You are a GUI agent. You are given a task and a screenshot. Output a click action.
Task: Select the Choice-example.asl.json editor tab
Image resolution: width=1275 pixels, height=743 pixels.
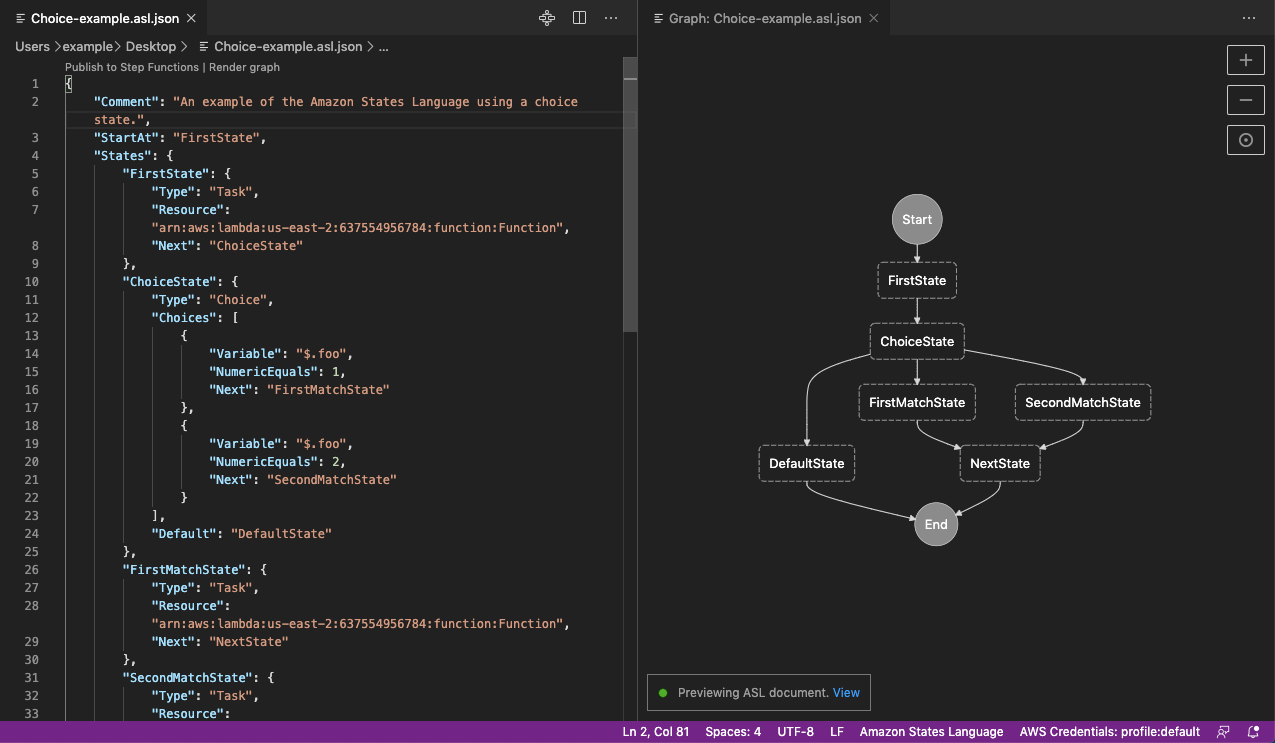pyautogui.click(x=105, y=18)
